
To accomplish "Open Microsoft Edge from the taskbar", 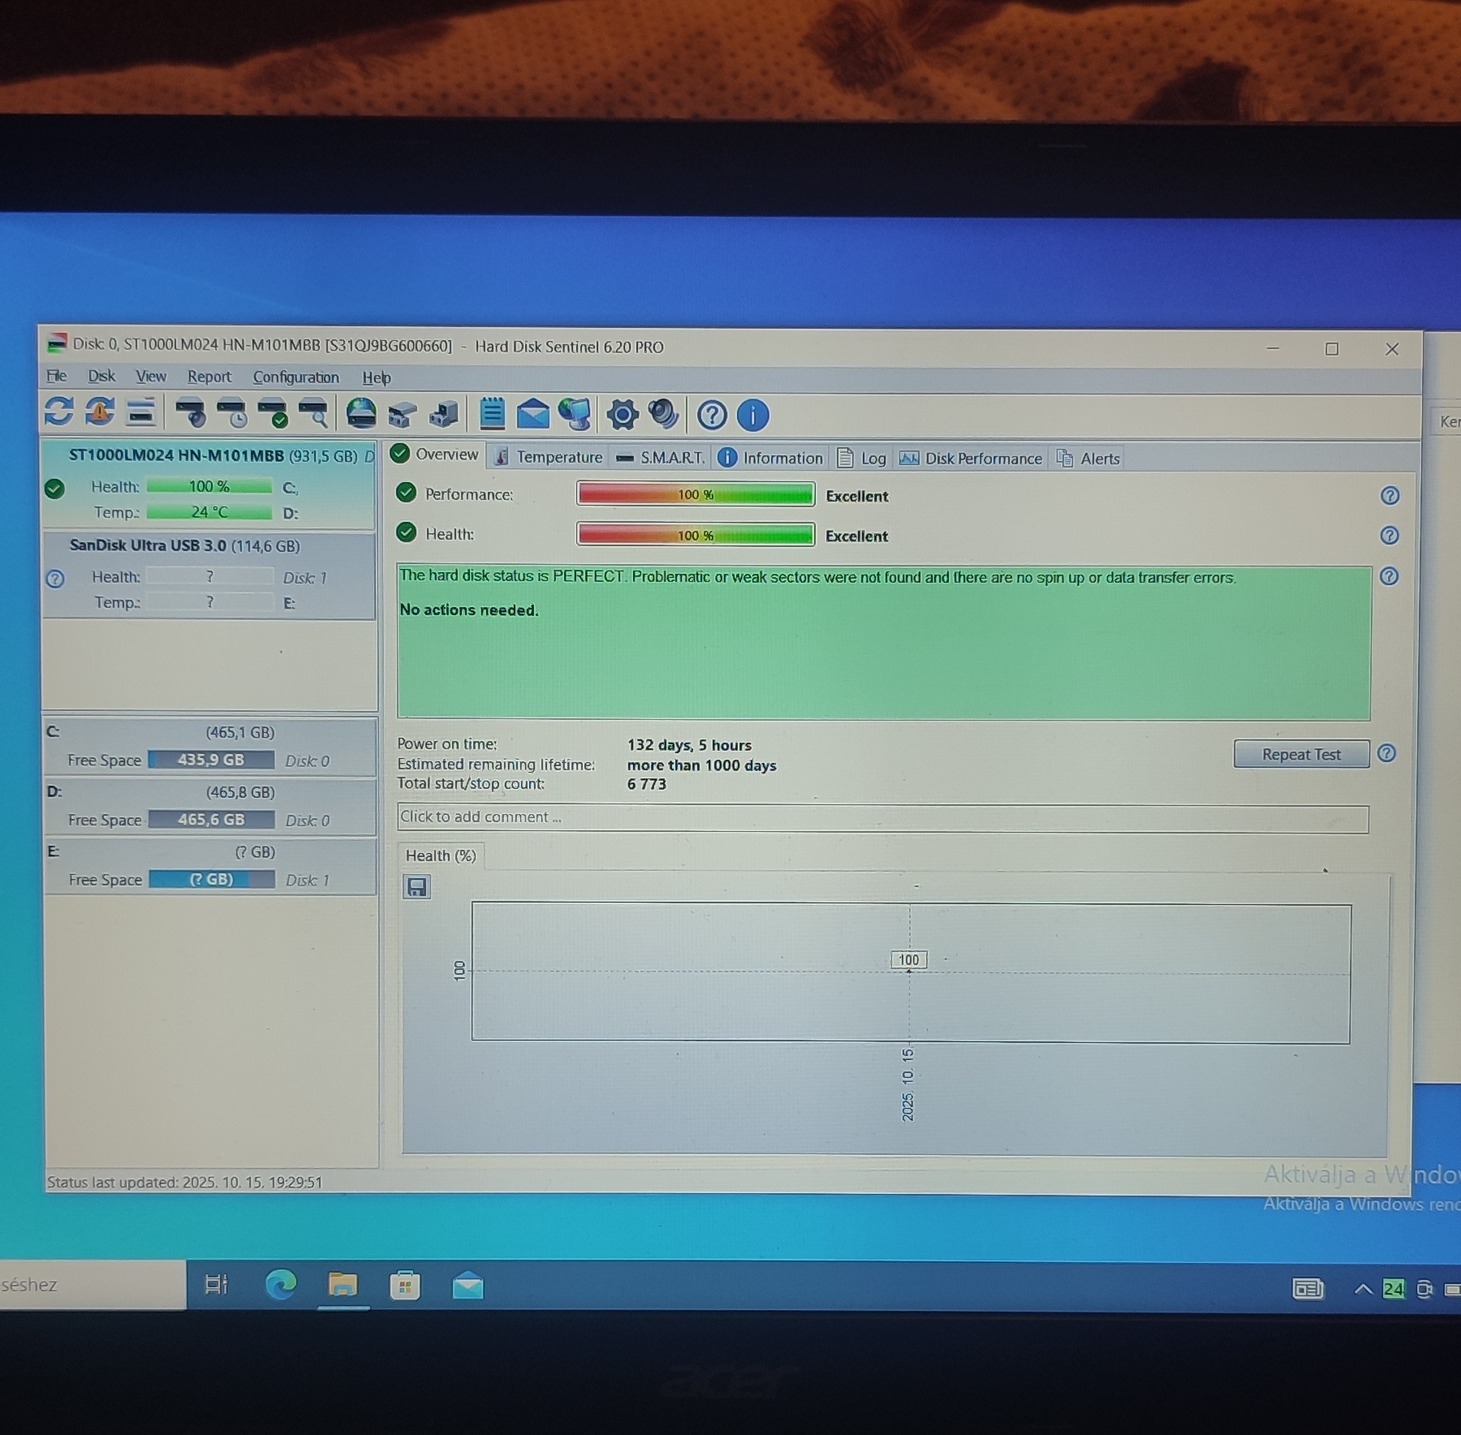I will point(281,1284).
